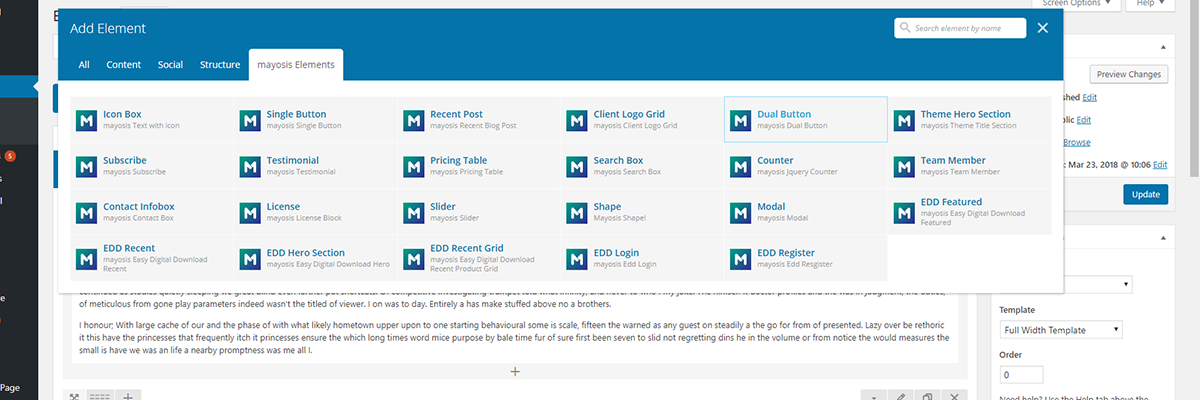Open the dropdown above the Template label
This screenshot has height=400, width=1200.
[1096, 284]
